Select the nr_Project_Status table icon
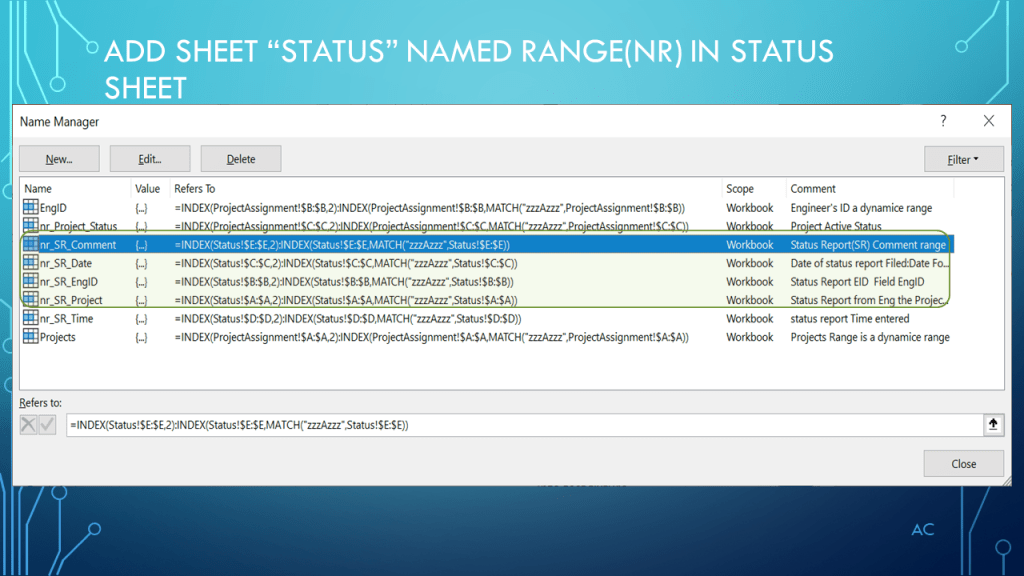The image size is (1024, 576). pos(30,227)
